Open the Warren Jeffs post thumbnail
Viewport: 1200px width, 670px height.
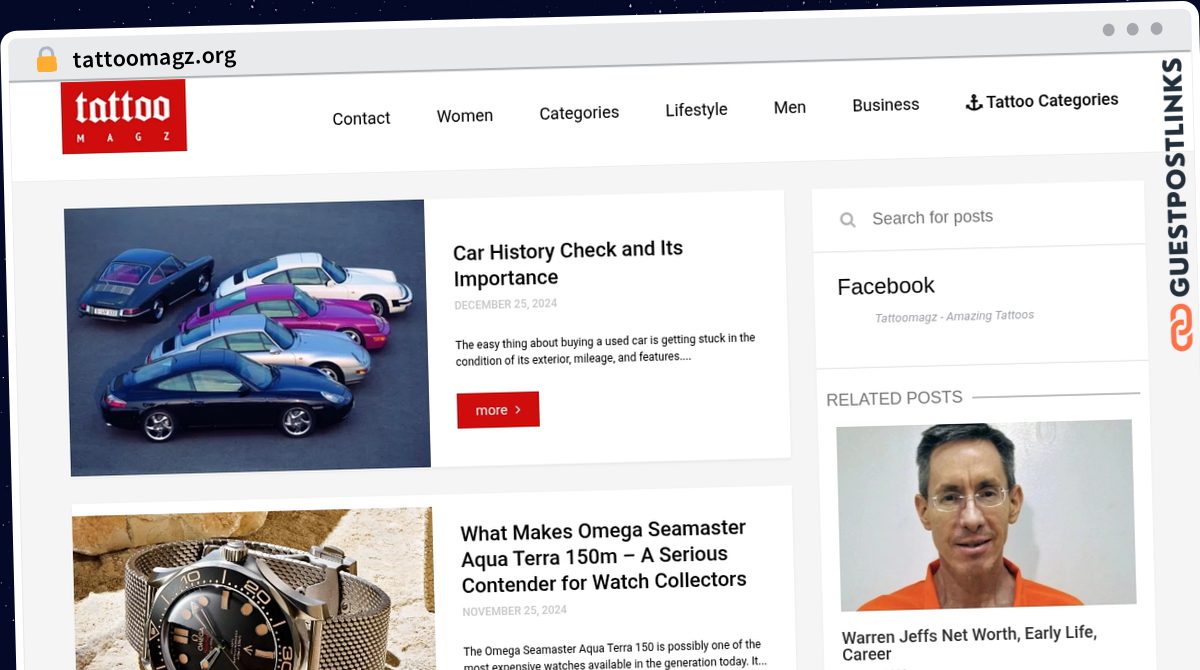986,515
